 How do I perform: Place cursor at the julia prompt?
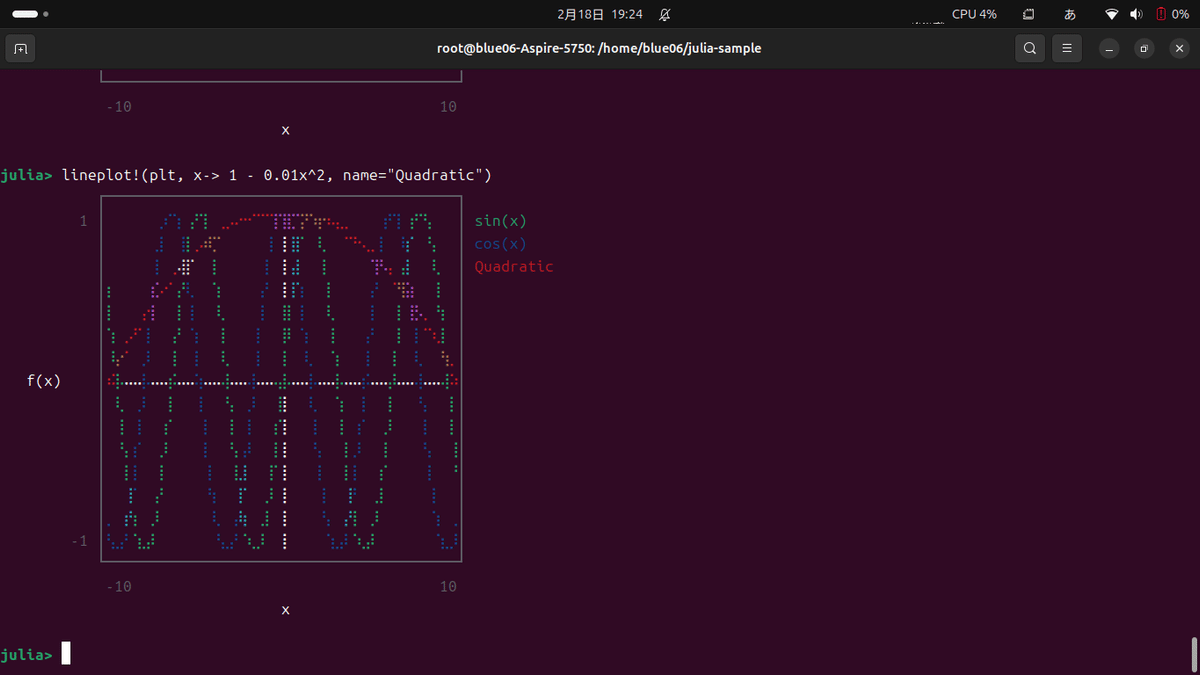64,653
